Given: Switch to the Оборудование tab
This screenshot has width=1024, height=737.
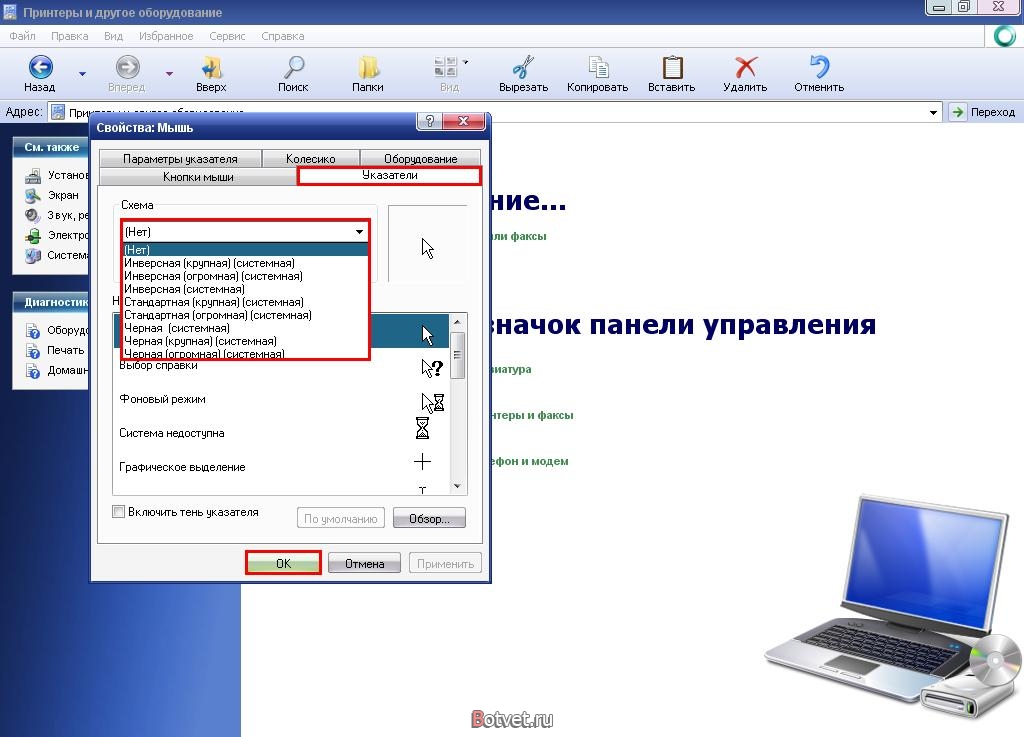Looking at the screenshot, I should [421, 159].
